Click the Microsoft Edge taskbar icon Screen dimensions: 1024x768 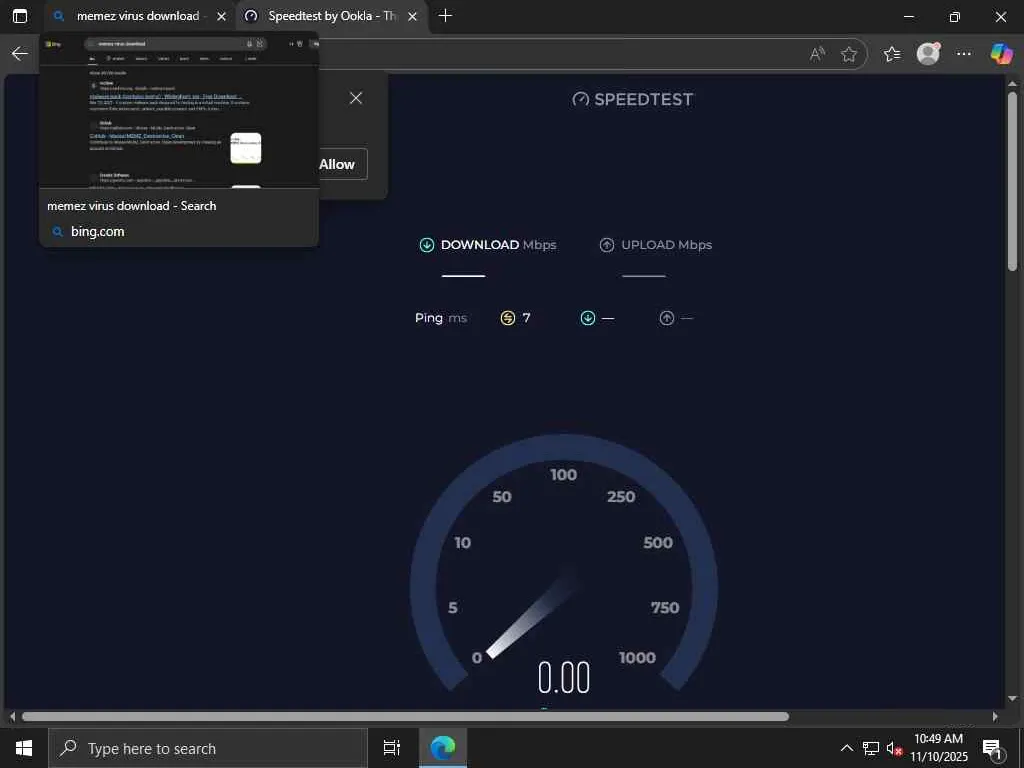tap(443, 748)
